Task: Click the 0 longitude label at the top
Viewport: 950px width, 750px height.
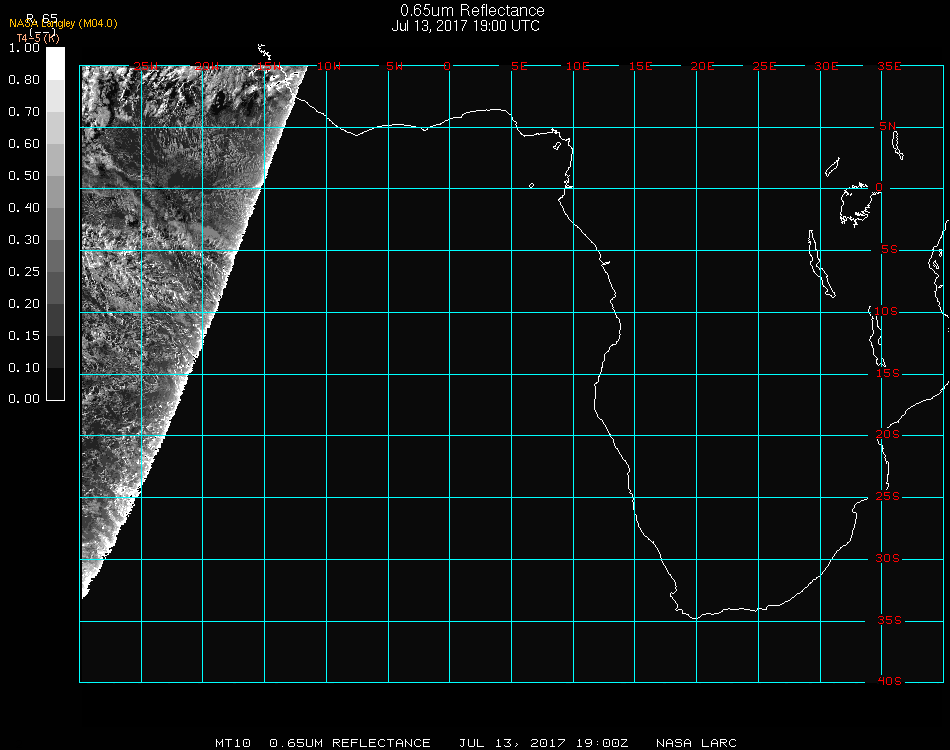Action: (x=447, y=67)
